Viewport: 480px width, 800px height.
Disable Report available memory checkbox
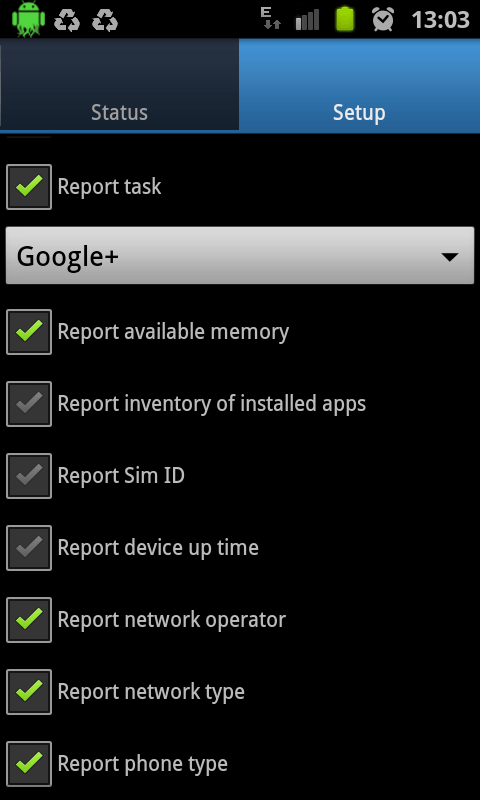point(29,332)
